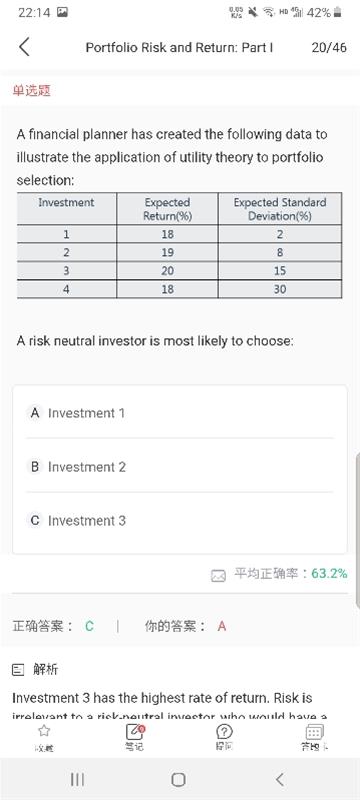Screen dimensions: 360x800
Task: Tap the Android back navigation button
Action: click(279, 779)
